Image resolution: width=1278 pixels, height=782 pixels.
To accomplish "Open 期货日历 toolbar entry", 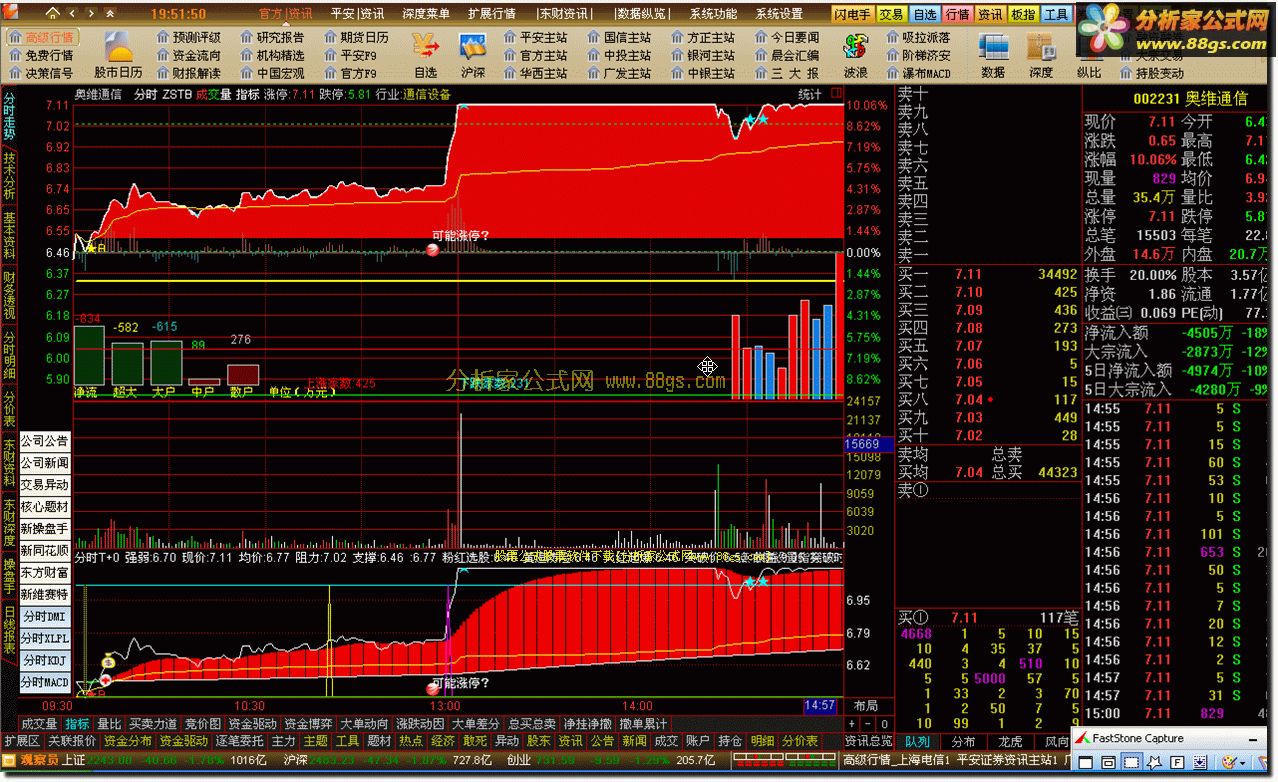I will click(357, 37).
